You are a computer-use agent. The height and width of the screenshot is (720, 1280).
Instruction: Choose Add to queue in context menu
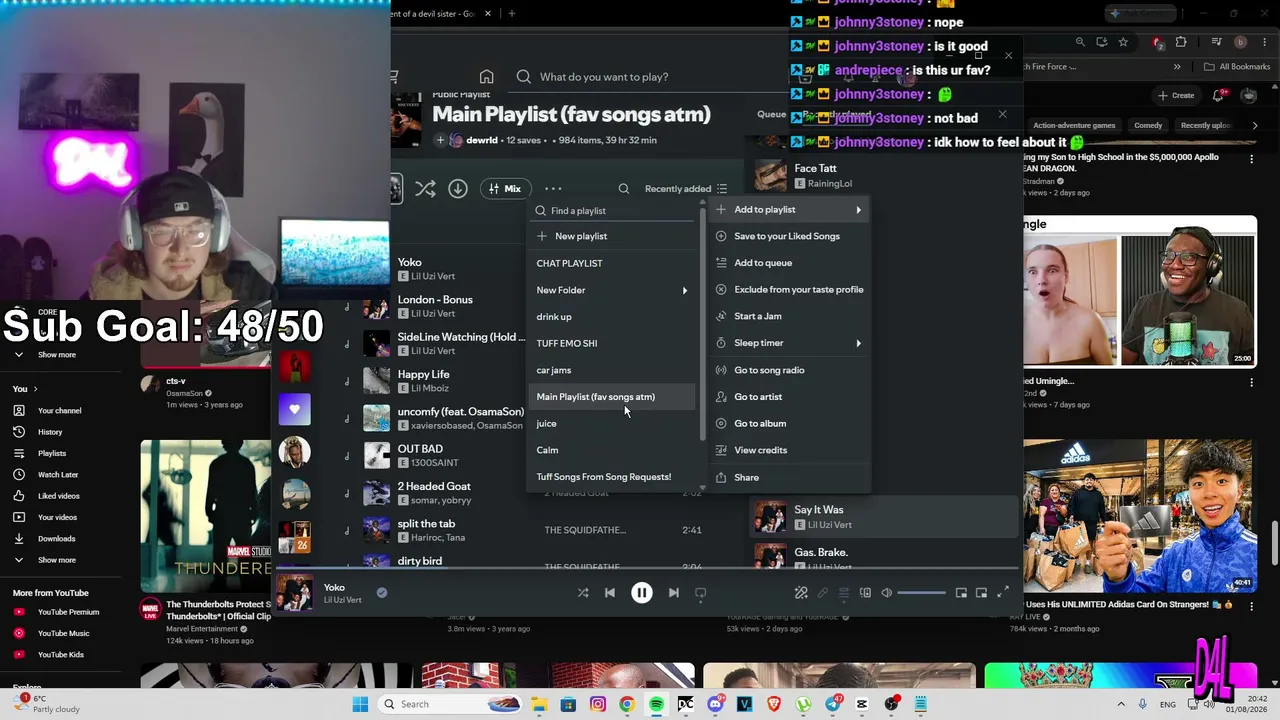point(763,263)
